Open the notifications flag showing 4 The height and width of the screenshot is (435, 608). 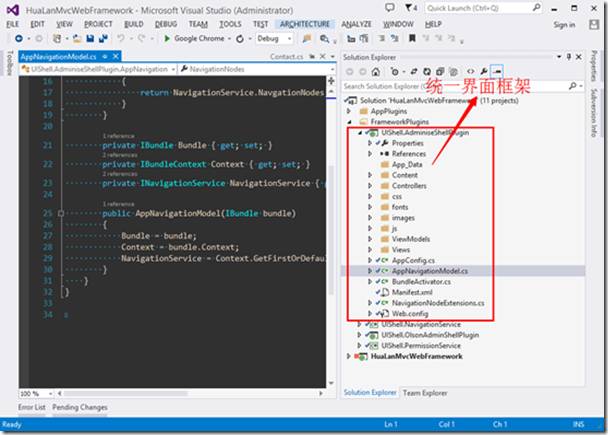[x=411, y=7]
